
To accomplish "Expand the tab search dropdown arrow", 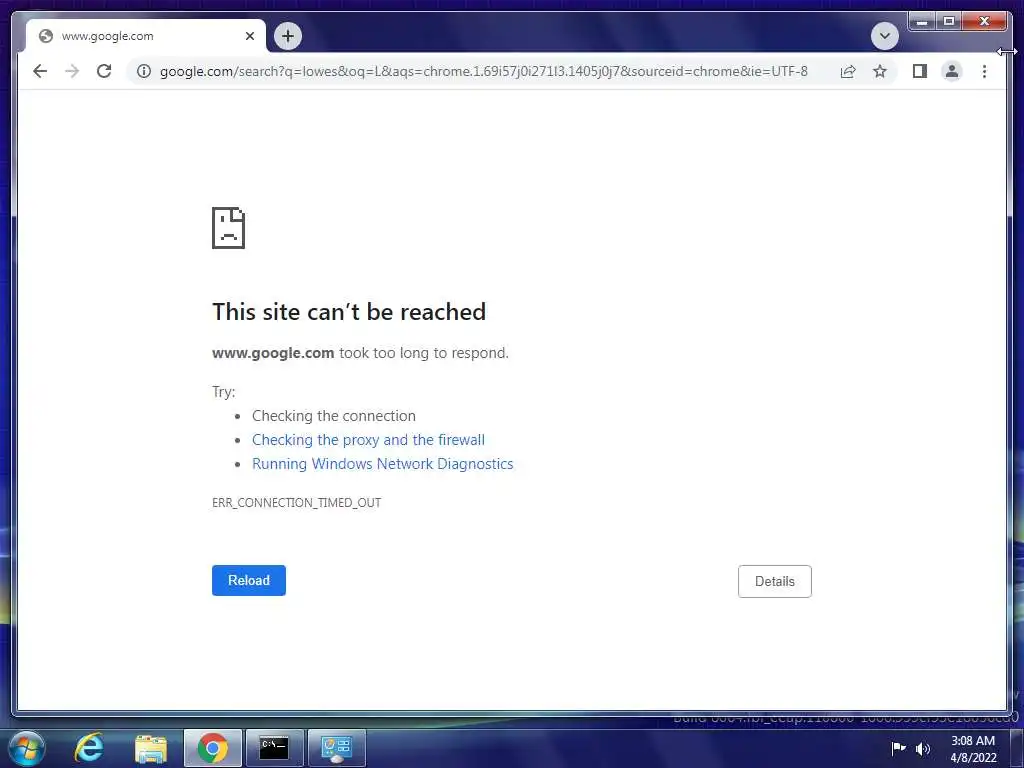I will [x=884, y=36].
